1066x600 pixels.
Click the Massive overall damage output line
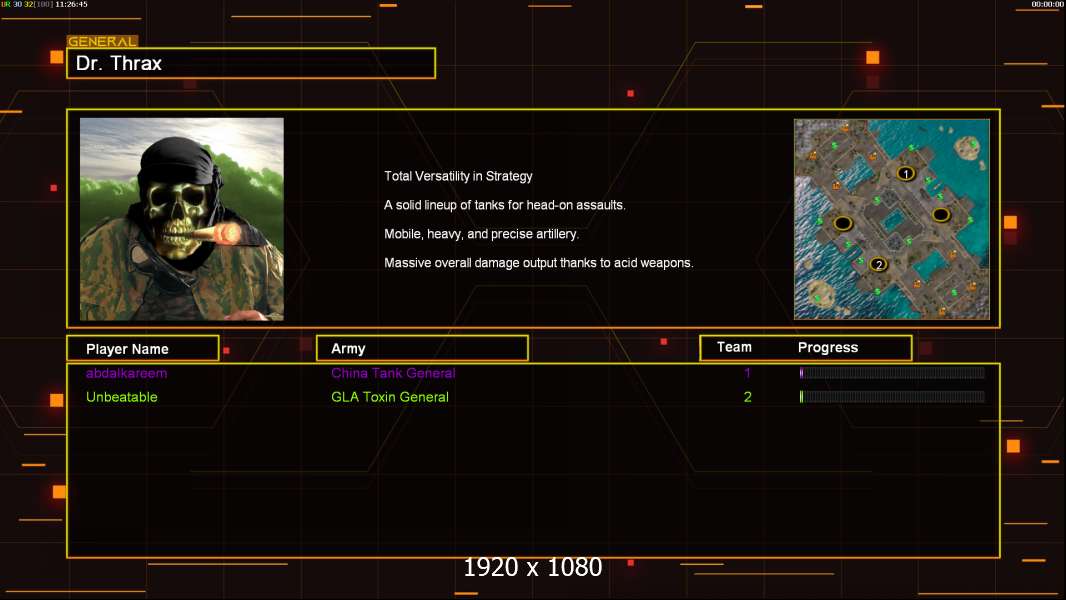(x=538, y=263)
